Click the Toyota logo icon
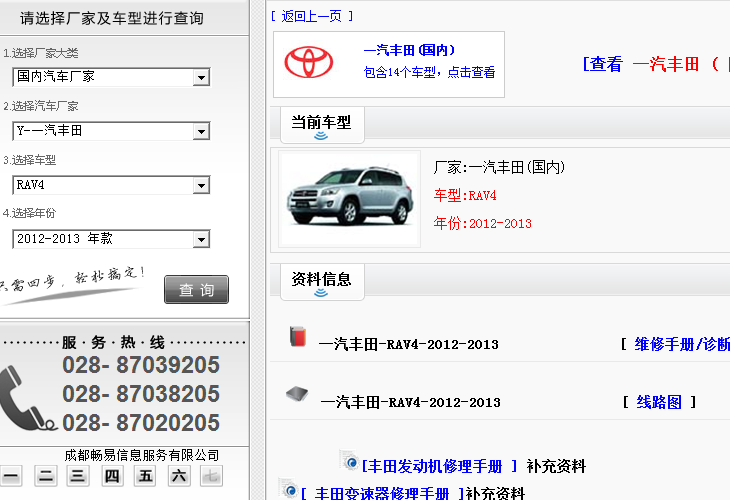The width and height of the screenshot is (730, 500). pos(309,62)
